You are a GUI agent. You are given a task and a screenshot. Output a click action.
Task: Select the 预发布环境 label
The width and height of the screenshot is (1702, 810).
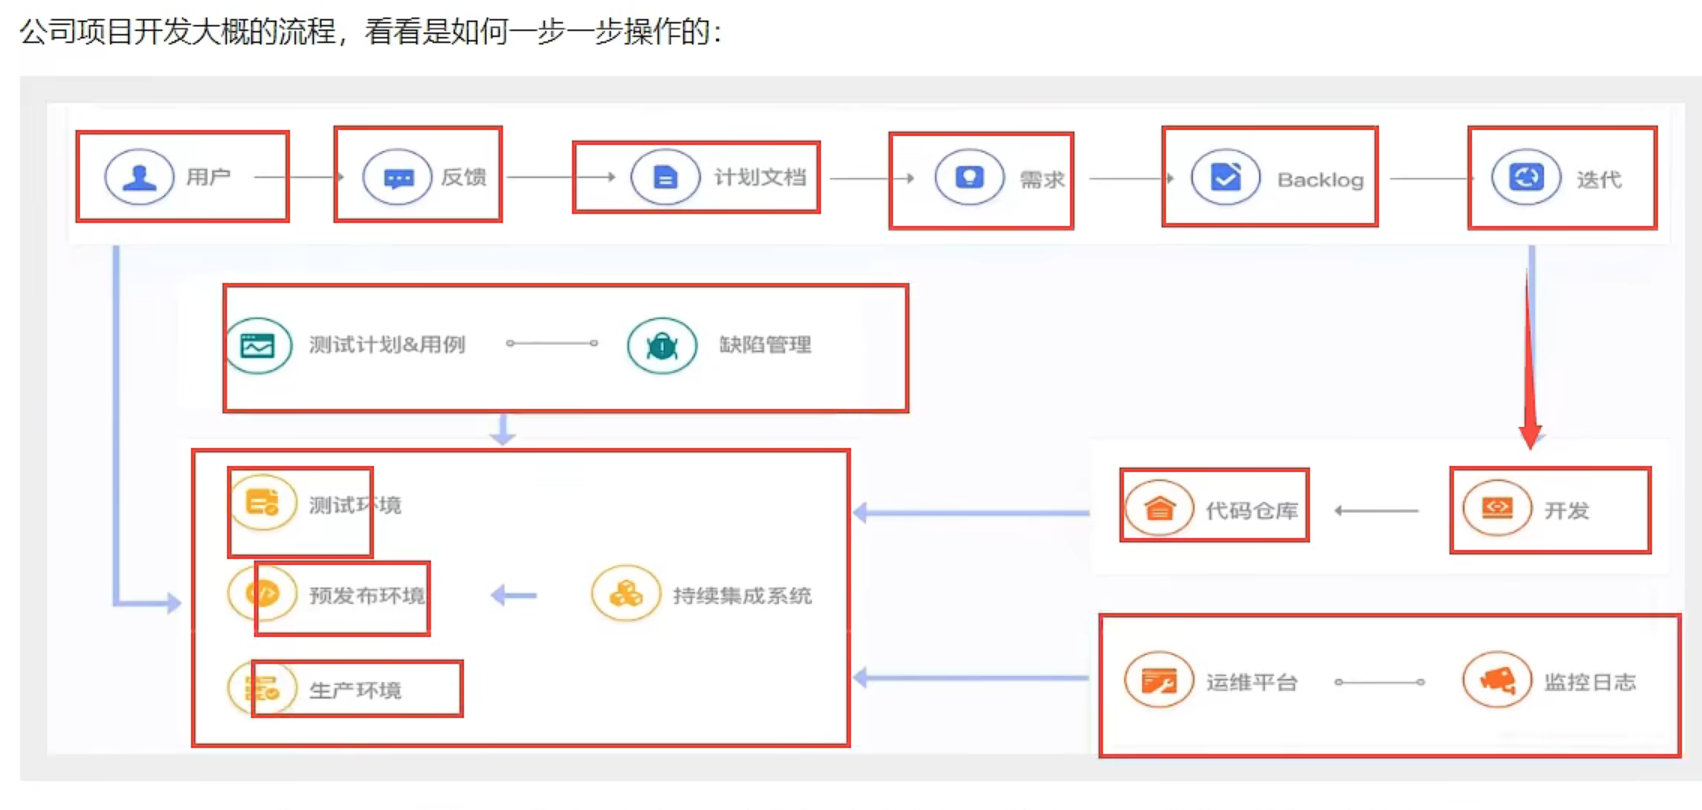click(x=367, y=596)
